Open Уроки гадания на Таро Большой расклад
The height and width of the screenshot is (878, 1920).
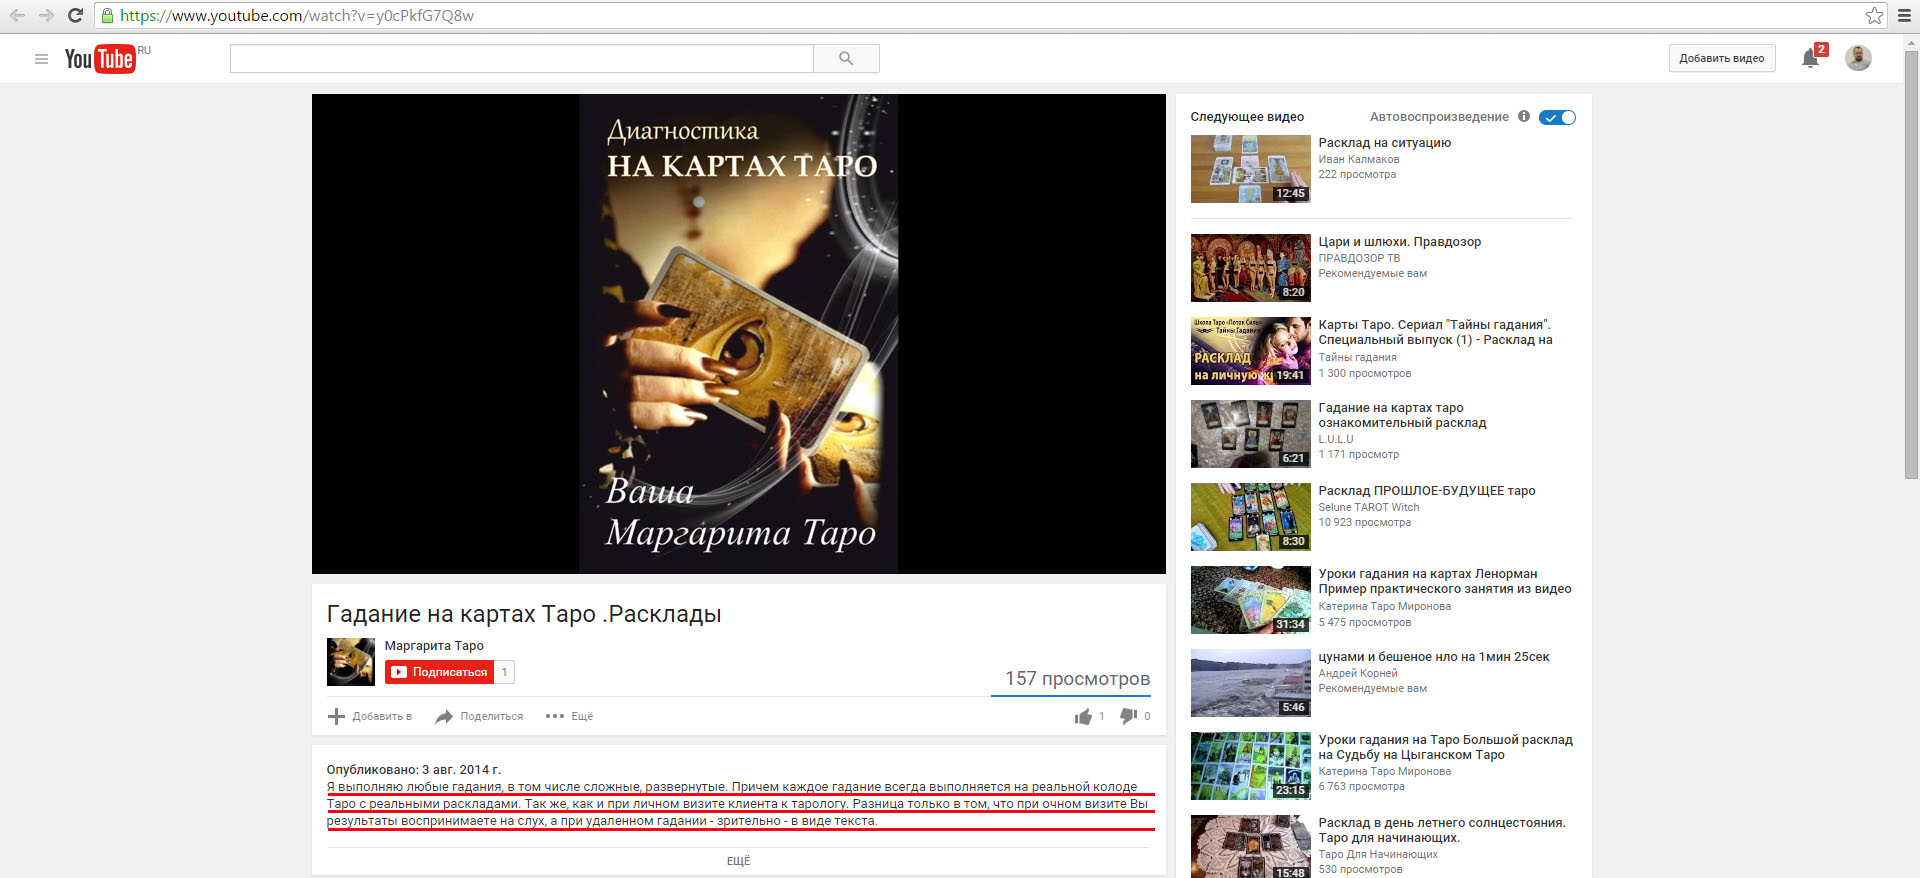tap(1445, 747)
